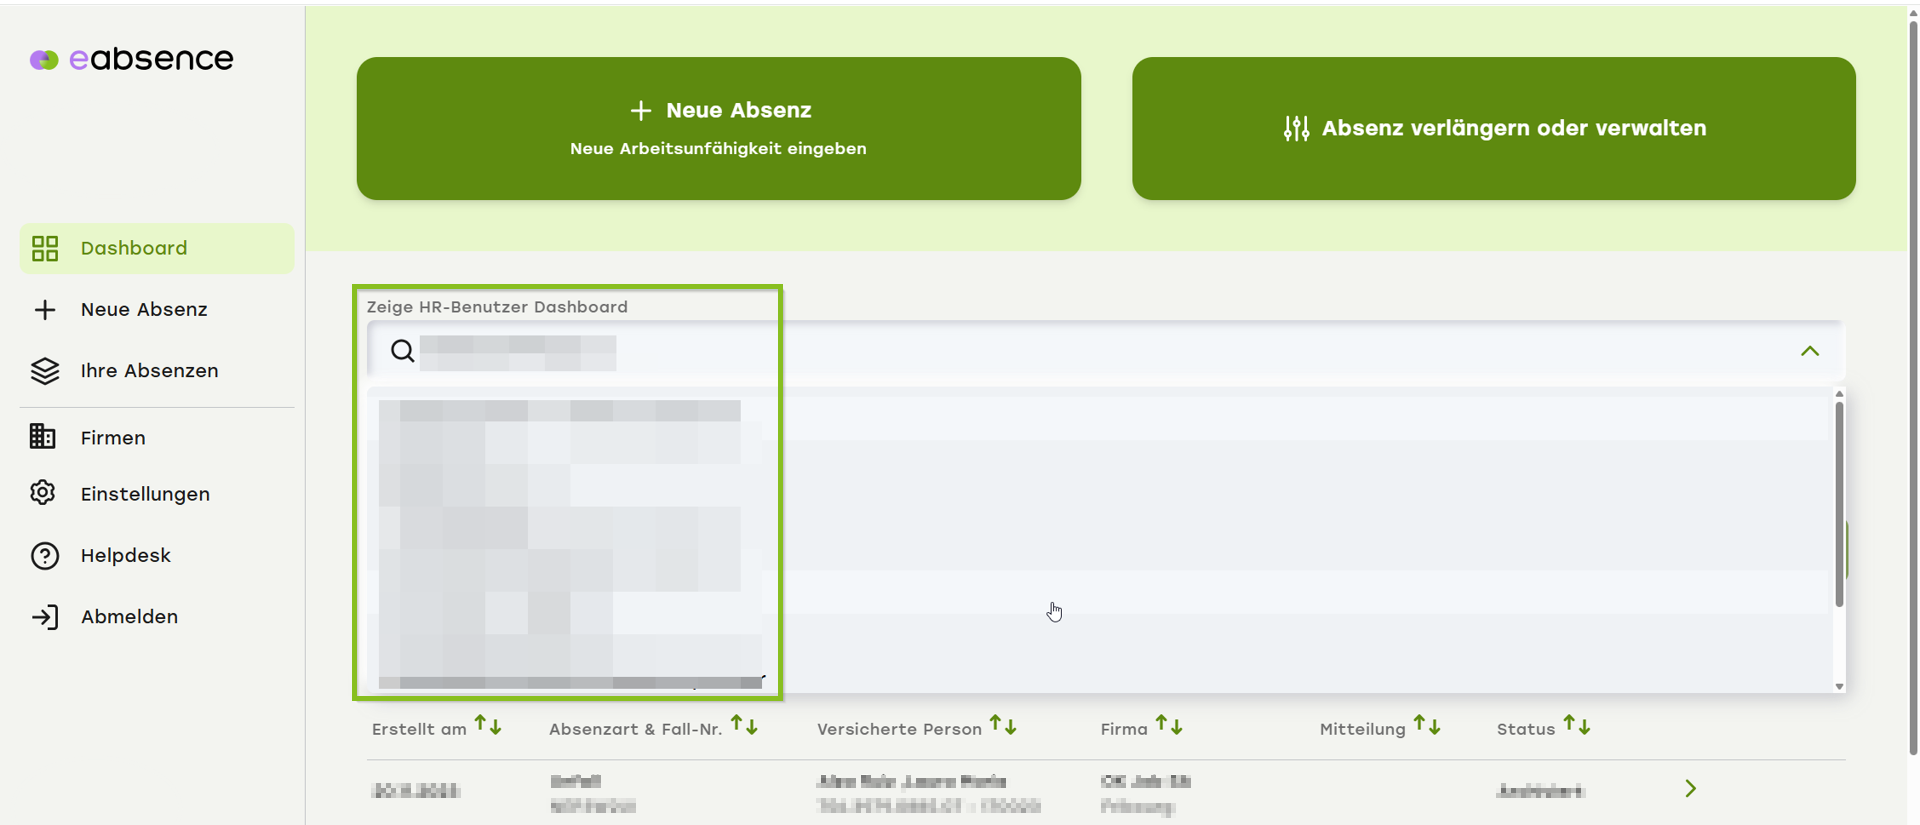Click the building icon for Firmen
1920x825 pixels.
[43, 437]
